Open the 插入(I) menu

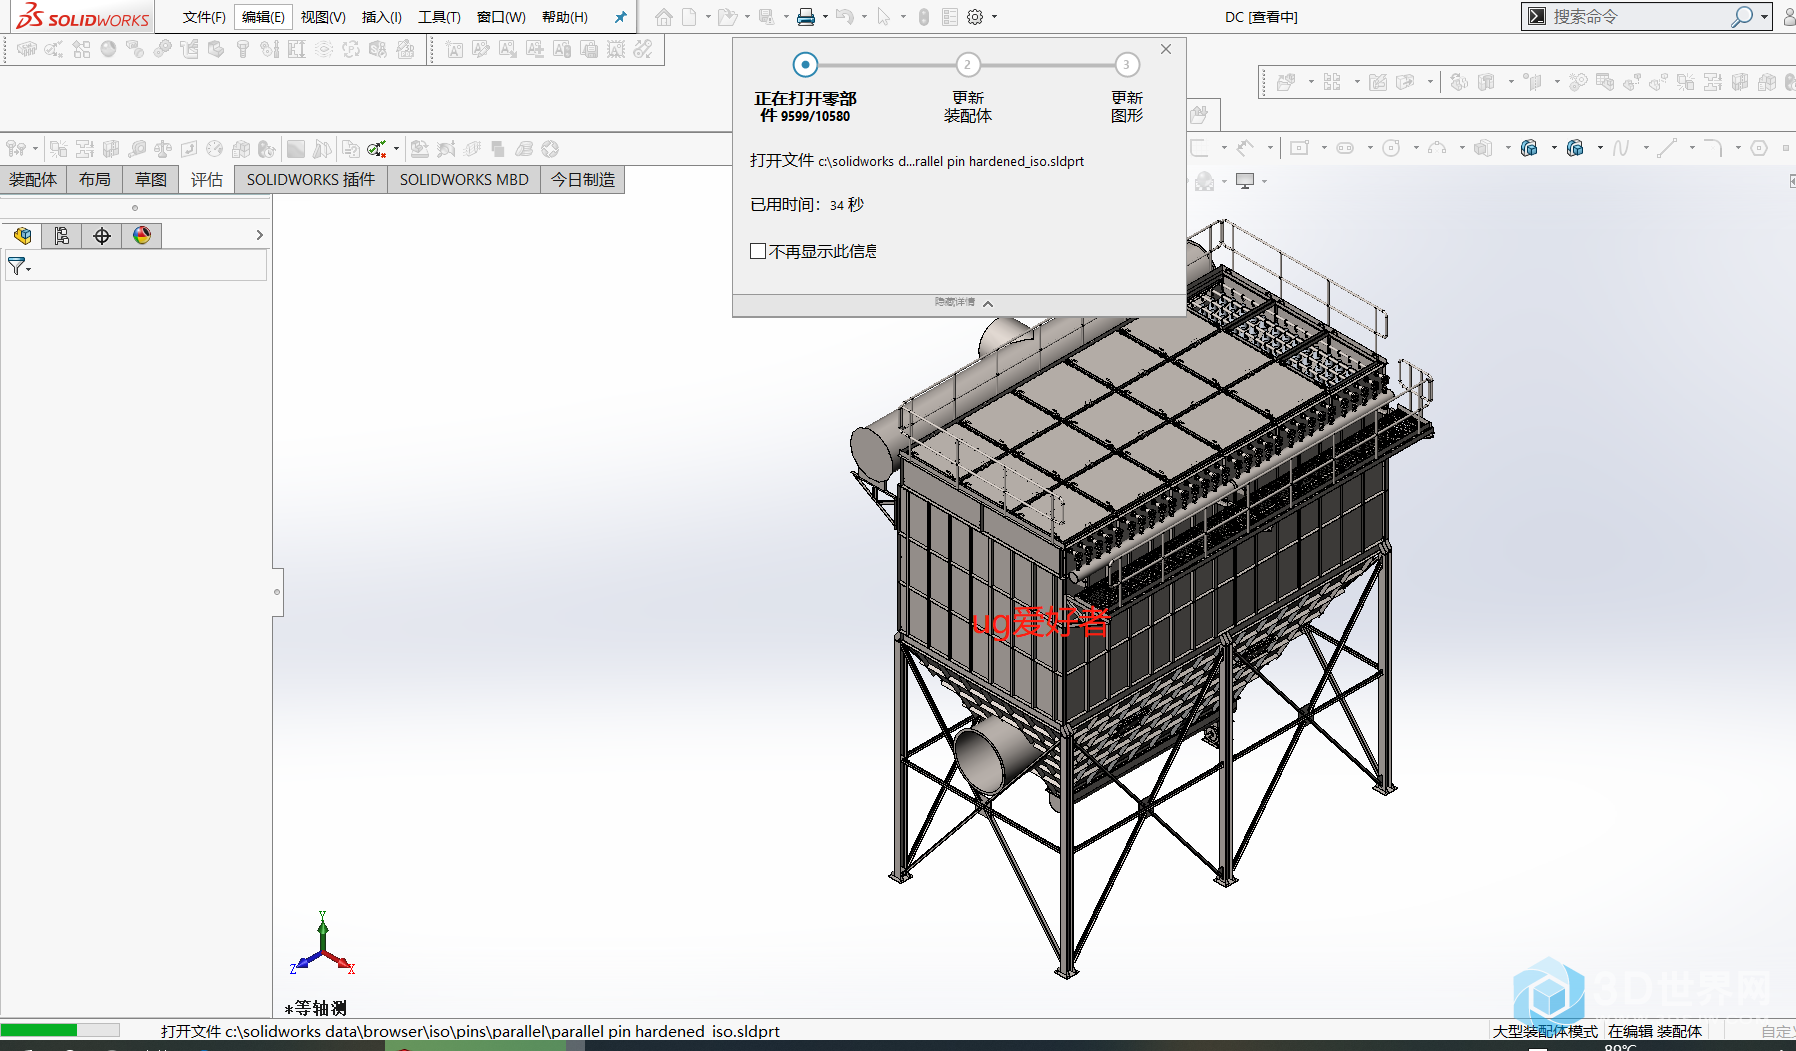(382, 17)
